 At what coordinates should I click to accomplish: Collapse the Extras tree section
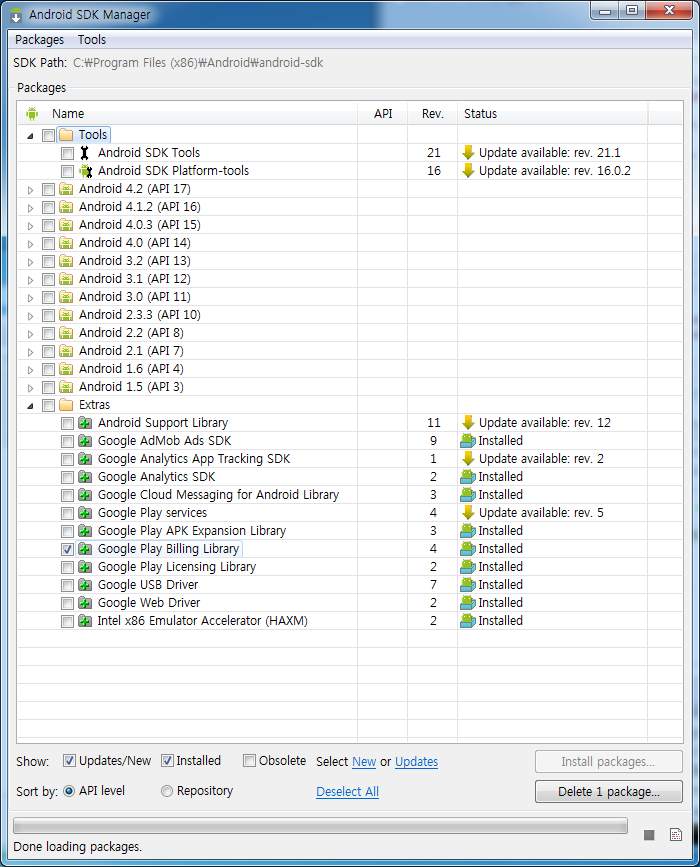[x=30, y=405]
